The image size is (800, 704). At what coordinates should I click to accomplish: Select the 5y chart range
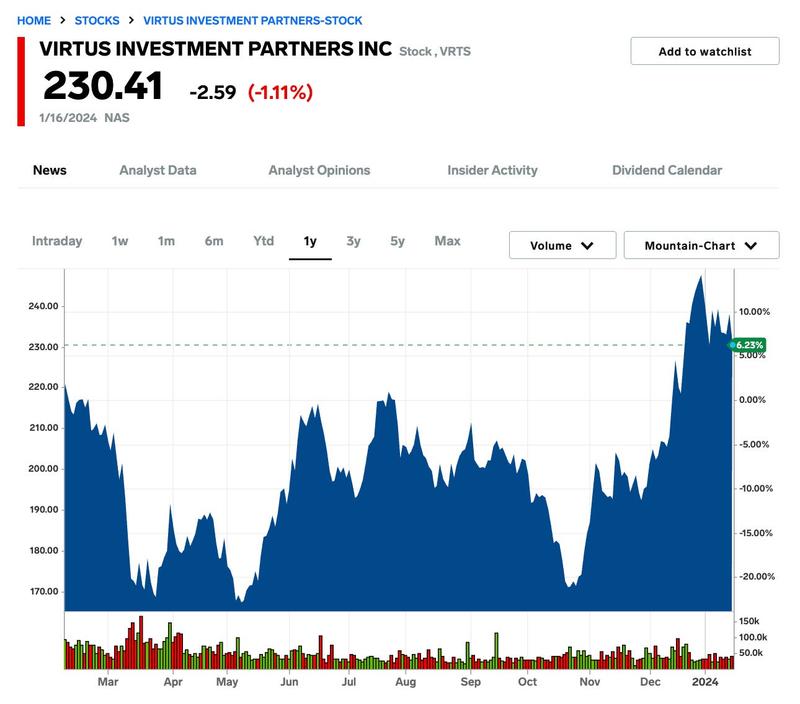[x=397, y=241]
